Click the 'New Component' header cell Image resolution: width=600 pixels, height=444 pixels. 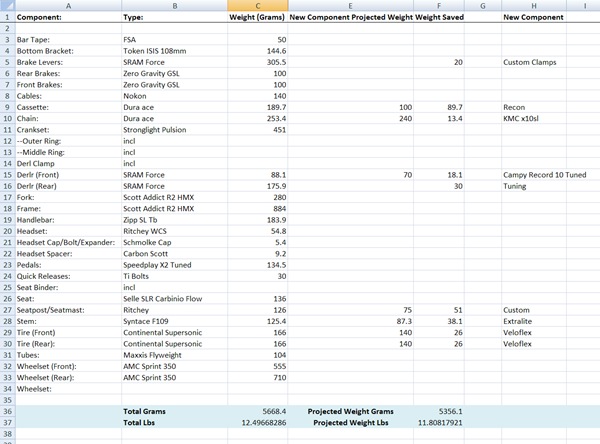534,17
